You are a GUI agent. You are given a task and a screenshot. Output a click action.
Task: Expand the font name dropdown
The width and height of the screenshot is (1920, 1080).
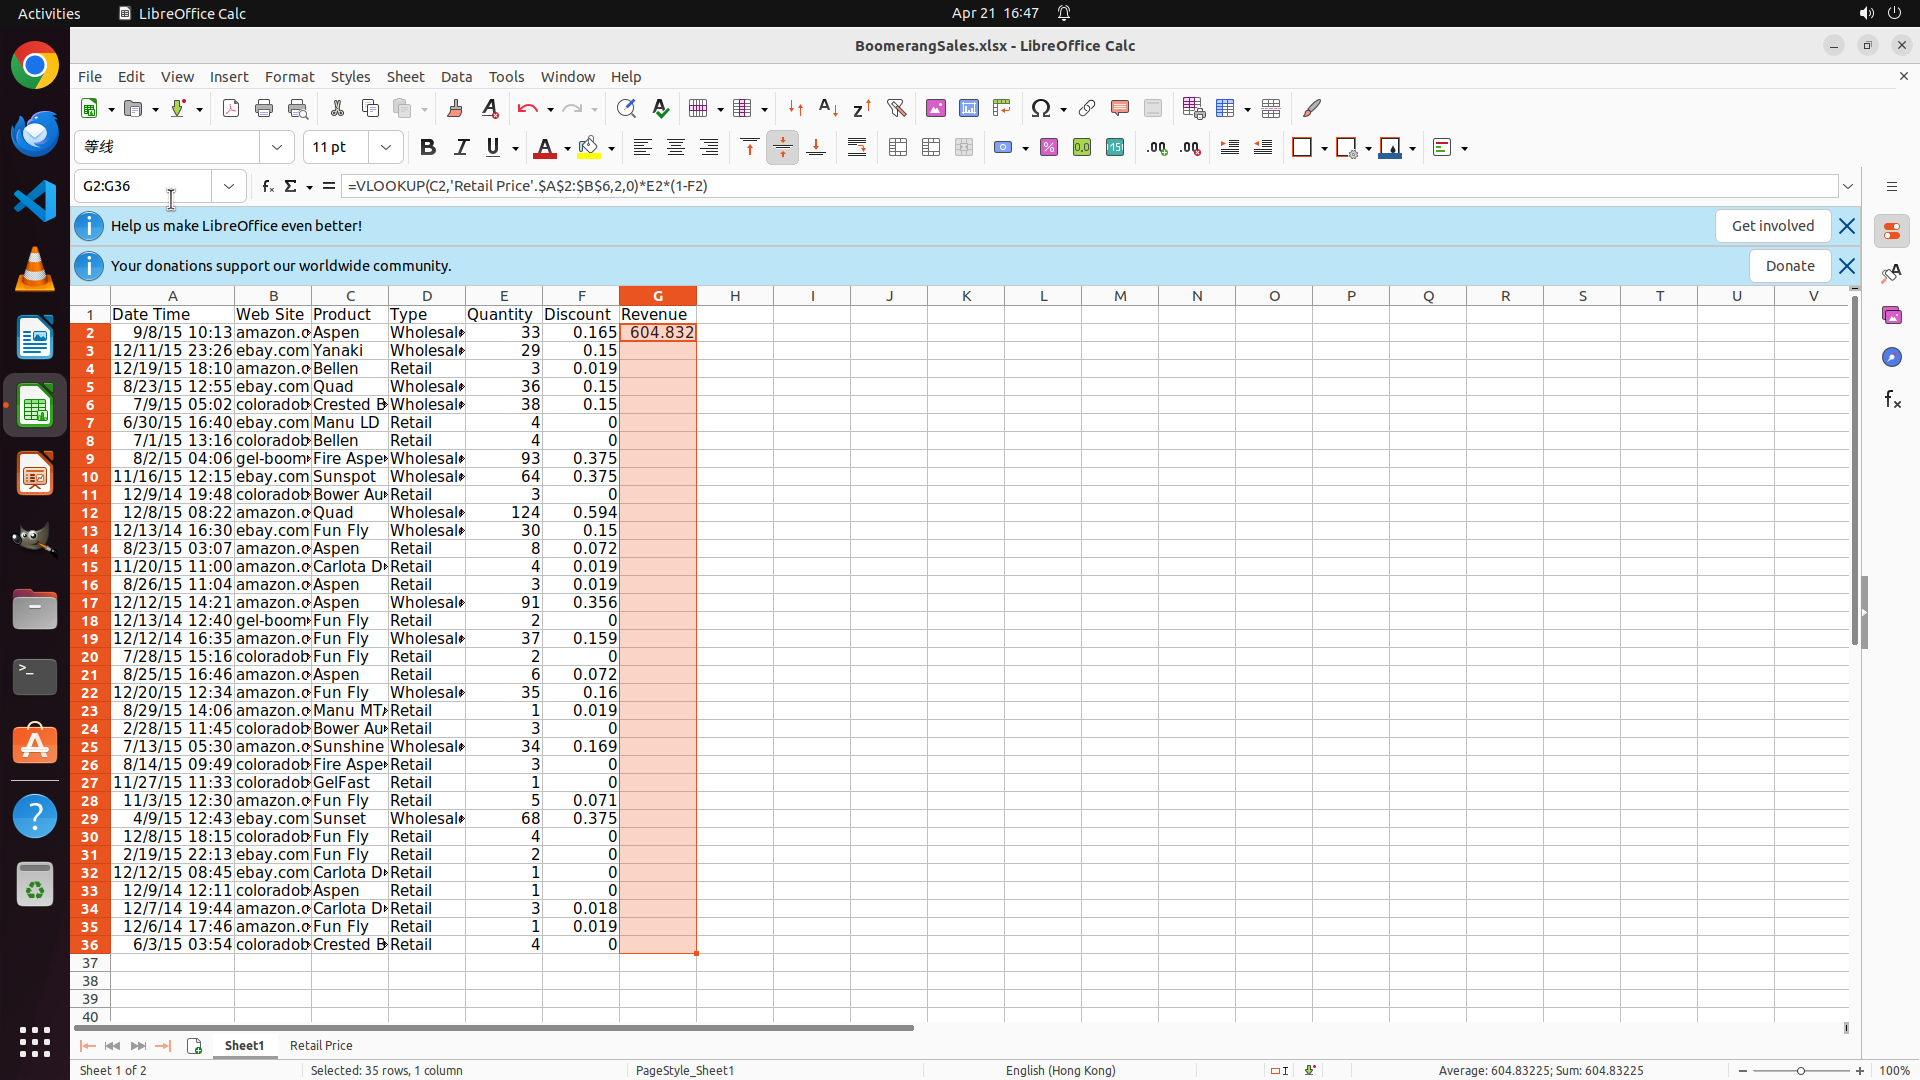[x=277, y=148]
